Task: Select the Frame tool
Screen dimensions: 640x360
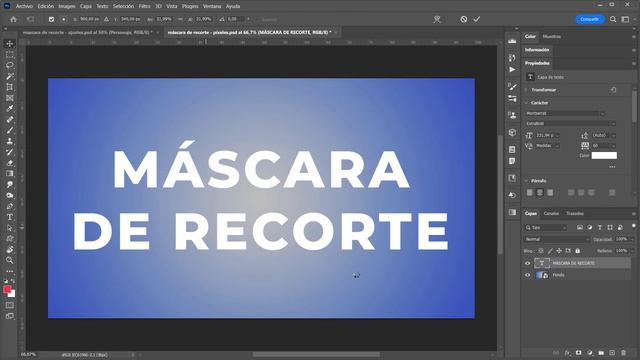Action: point(10,98)
